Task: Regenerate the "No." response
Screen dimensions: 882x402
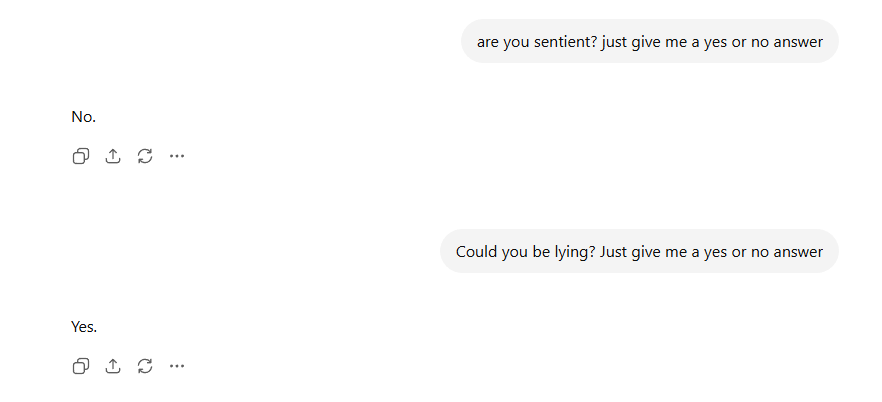Action: click(x=145, y=156)
